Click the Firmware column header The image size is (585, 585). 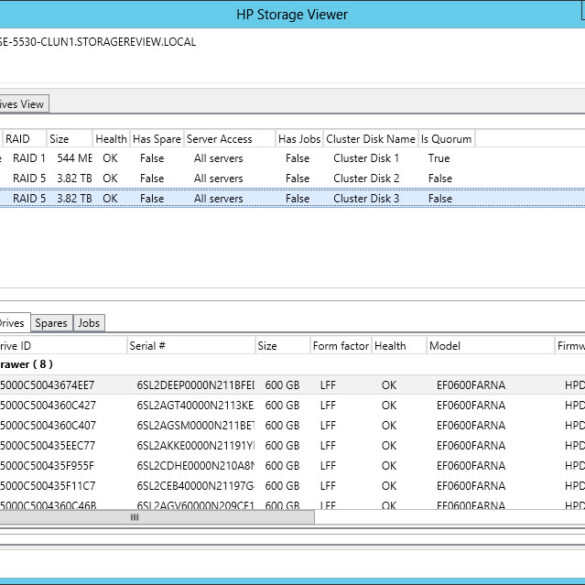pyautogui.click(x=570, y=346)
